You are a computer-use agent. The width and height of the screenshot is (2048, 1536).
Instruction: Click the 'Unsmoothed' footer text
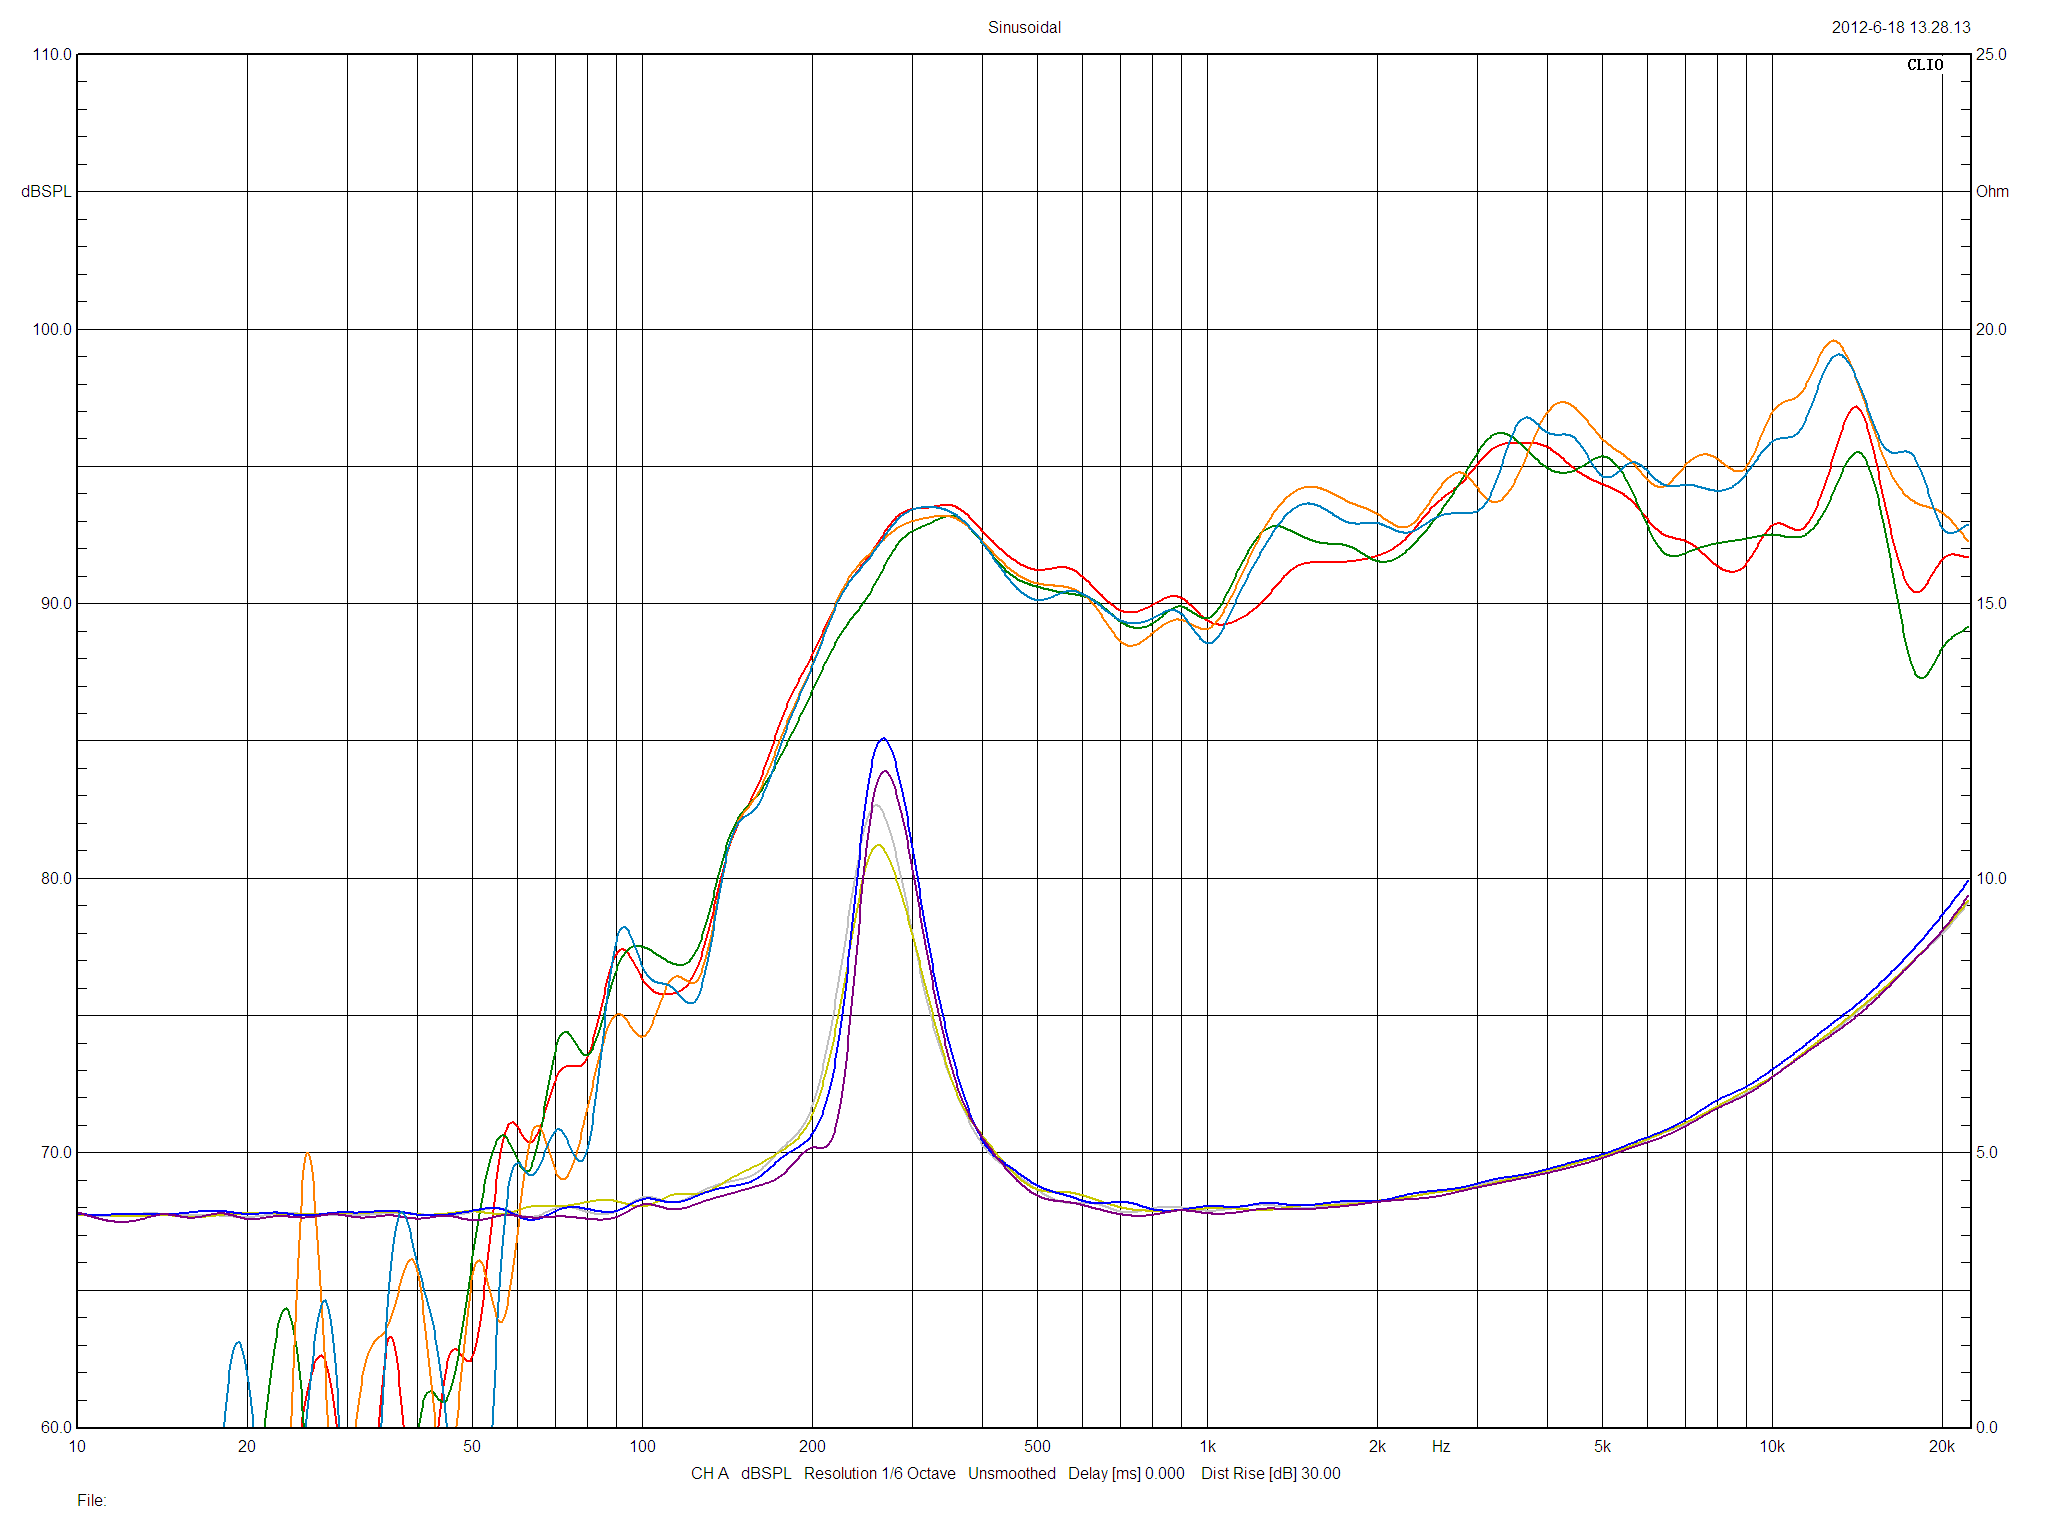1011,1473
